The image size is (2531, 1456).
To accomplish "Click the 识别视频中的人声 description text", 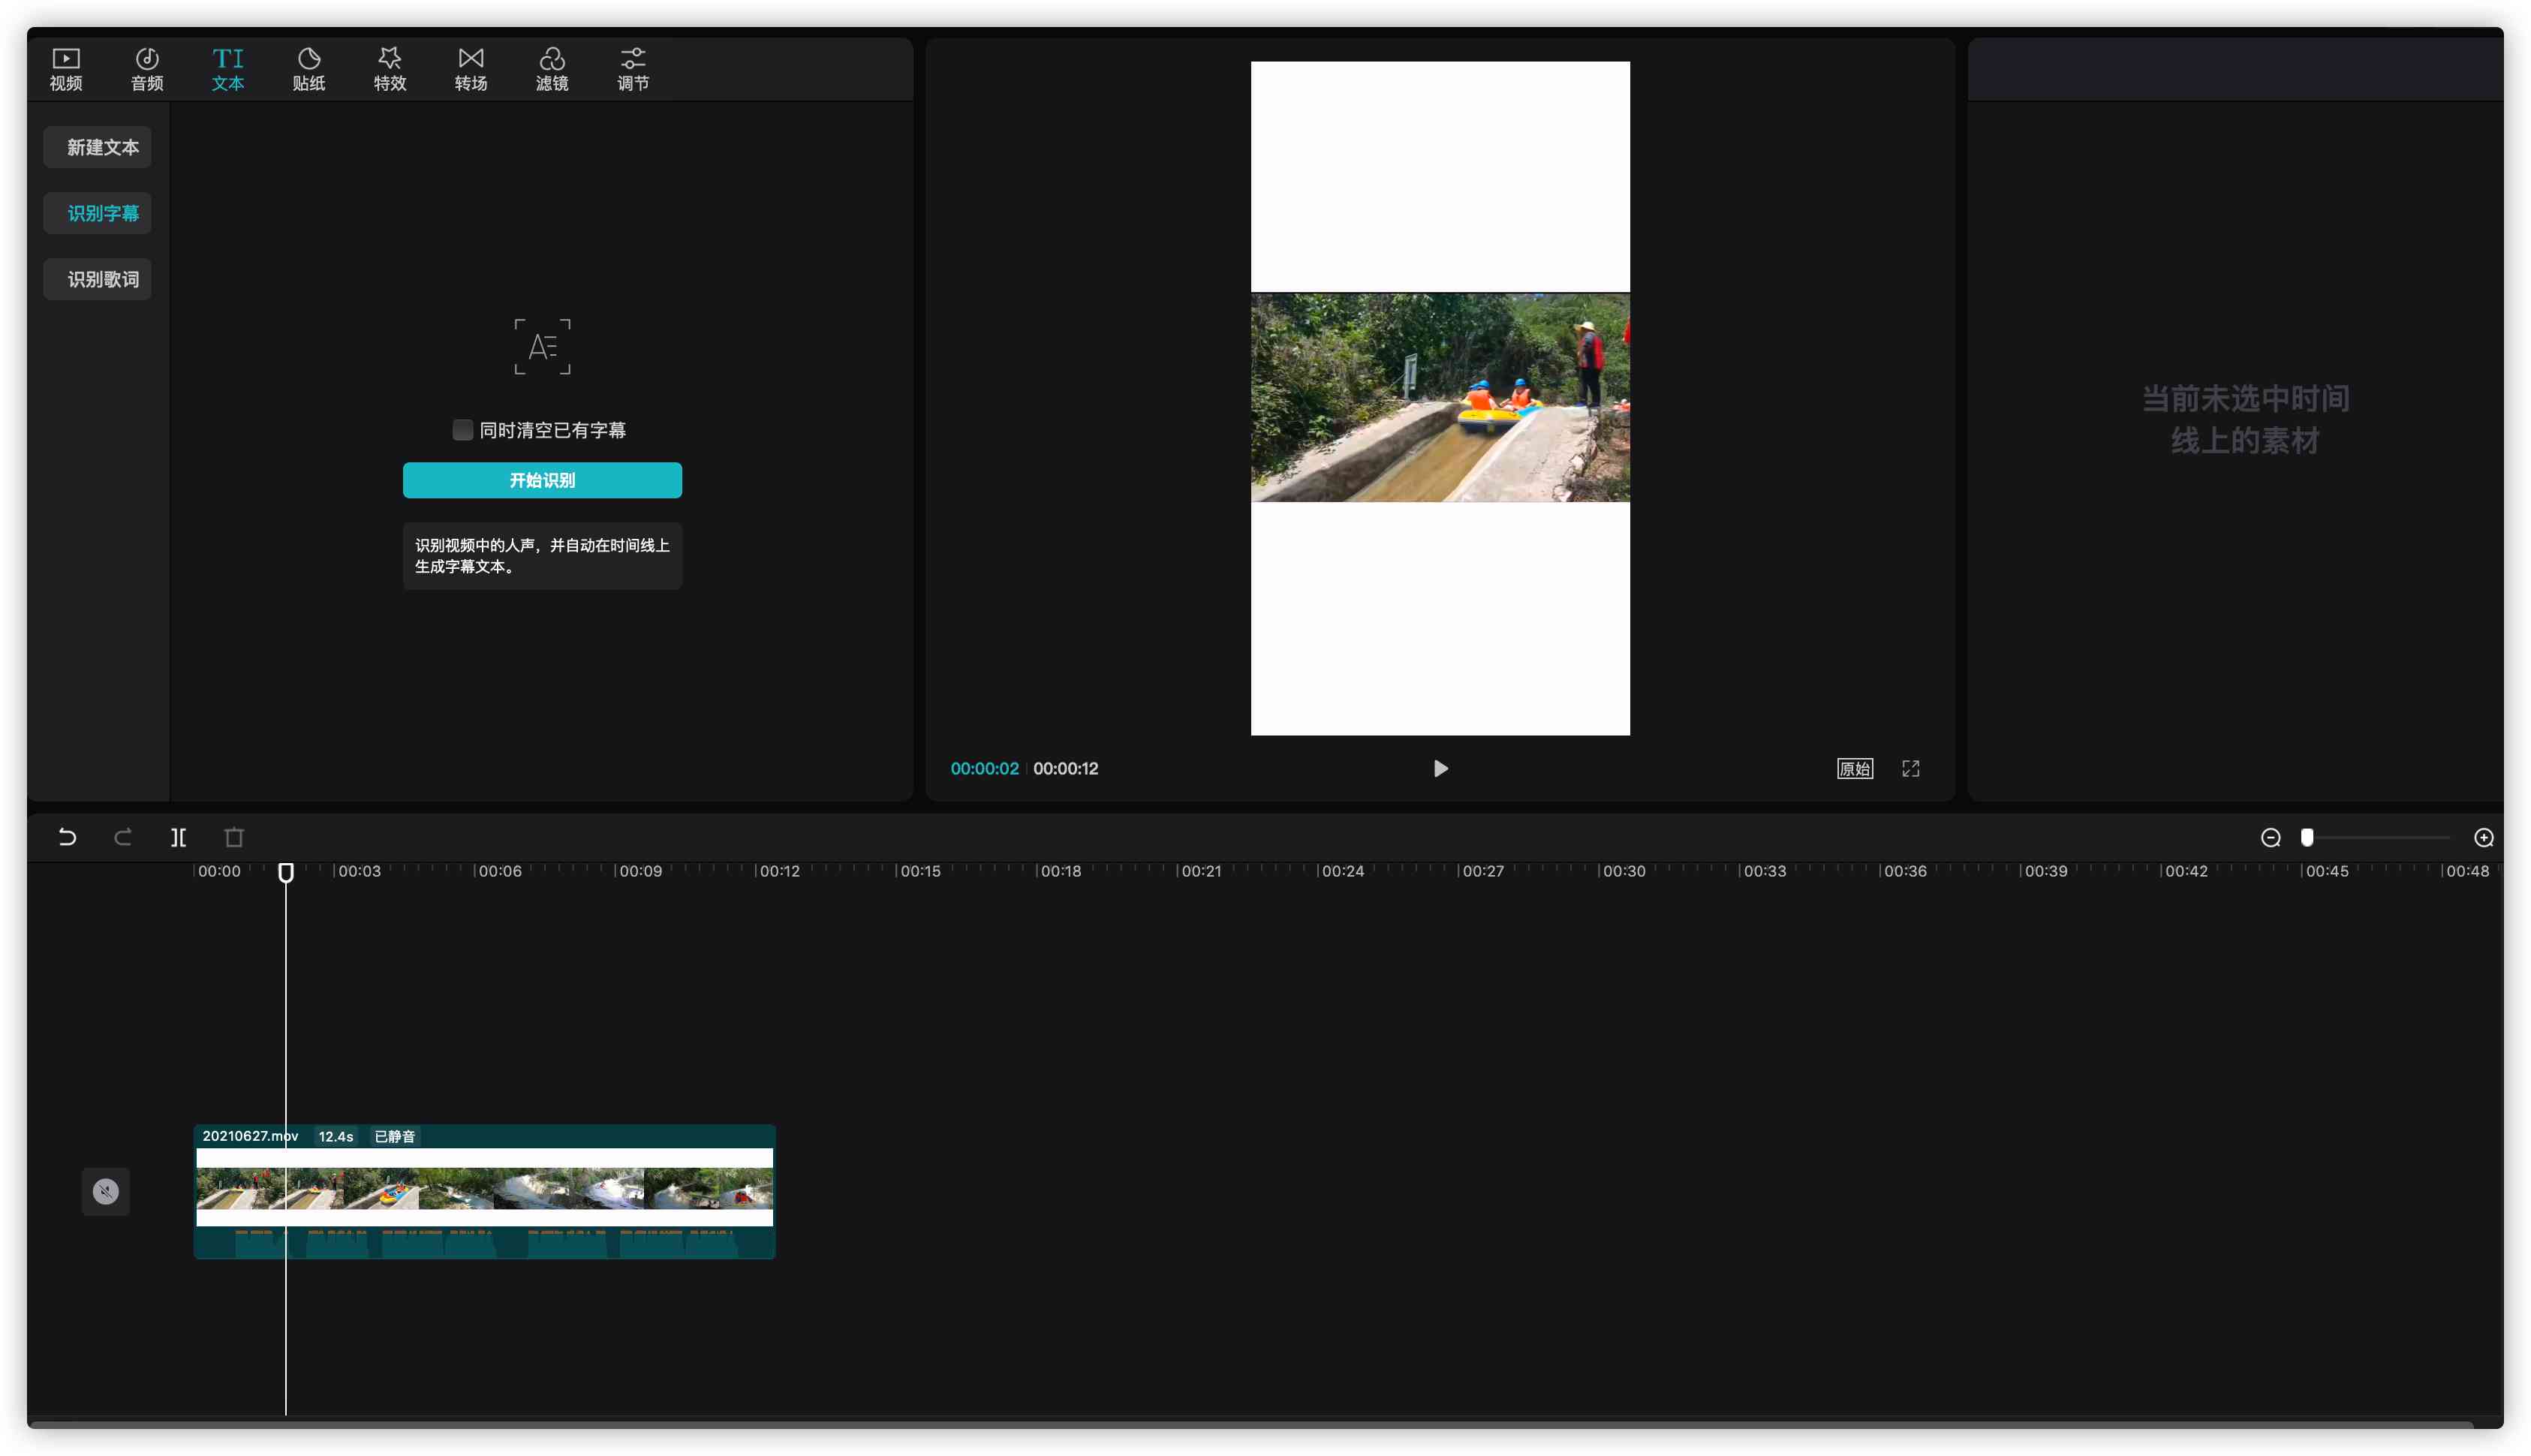I will pyautogui.click(x=542, y=555).
